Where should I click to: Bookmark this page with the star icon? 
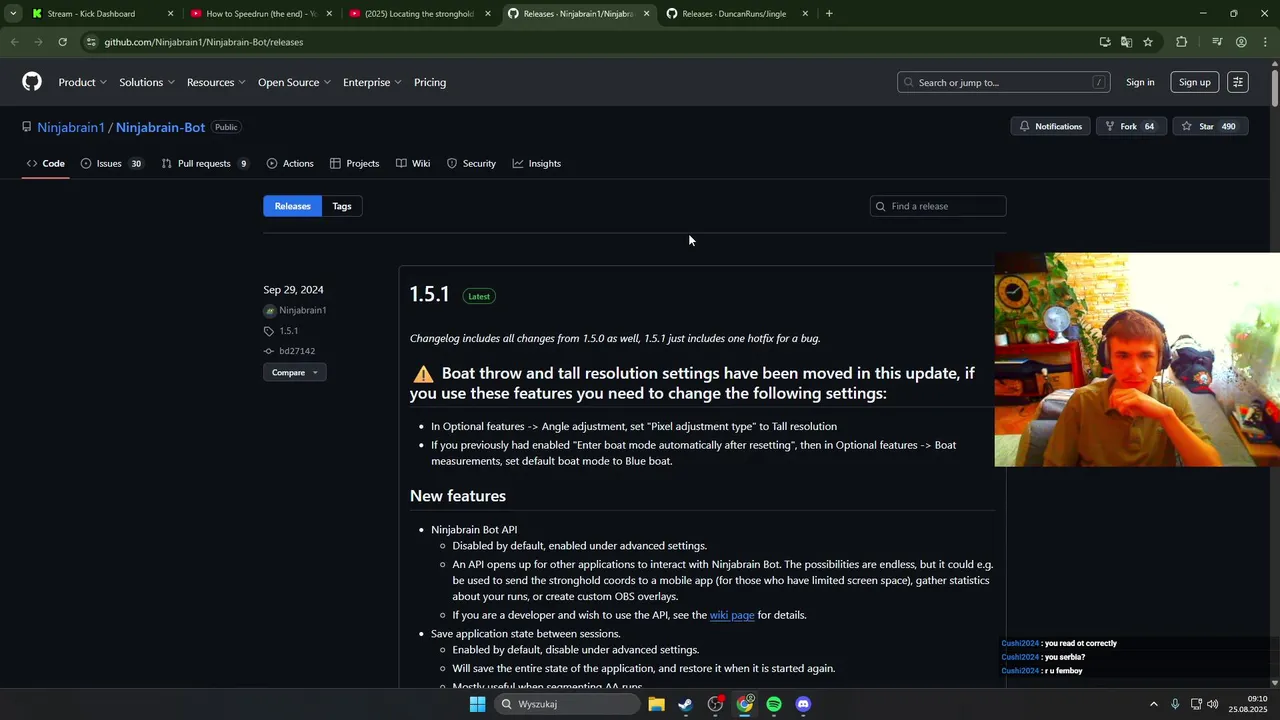(1148, 42)
